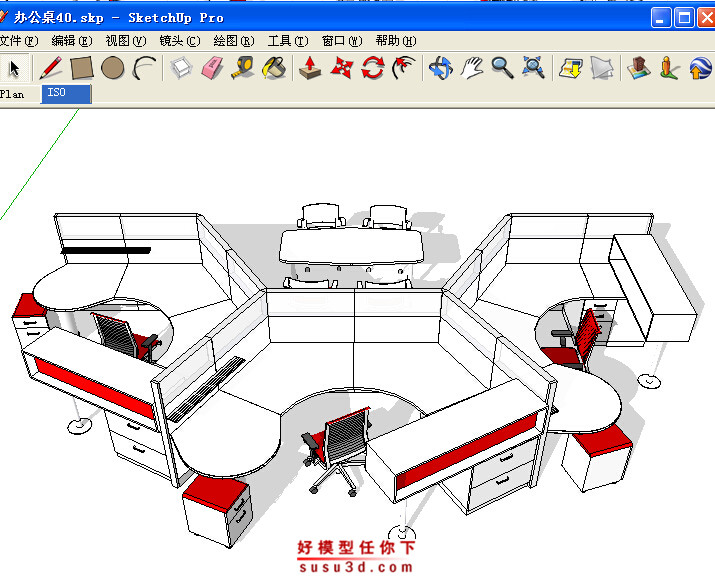The height and width of the screenshot is (577, 715).
Task: Open the 帮助(H) menu
Action: [x=396, y=41]
